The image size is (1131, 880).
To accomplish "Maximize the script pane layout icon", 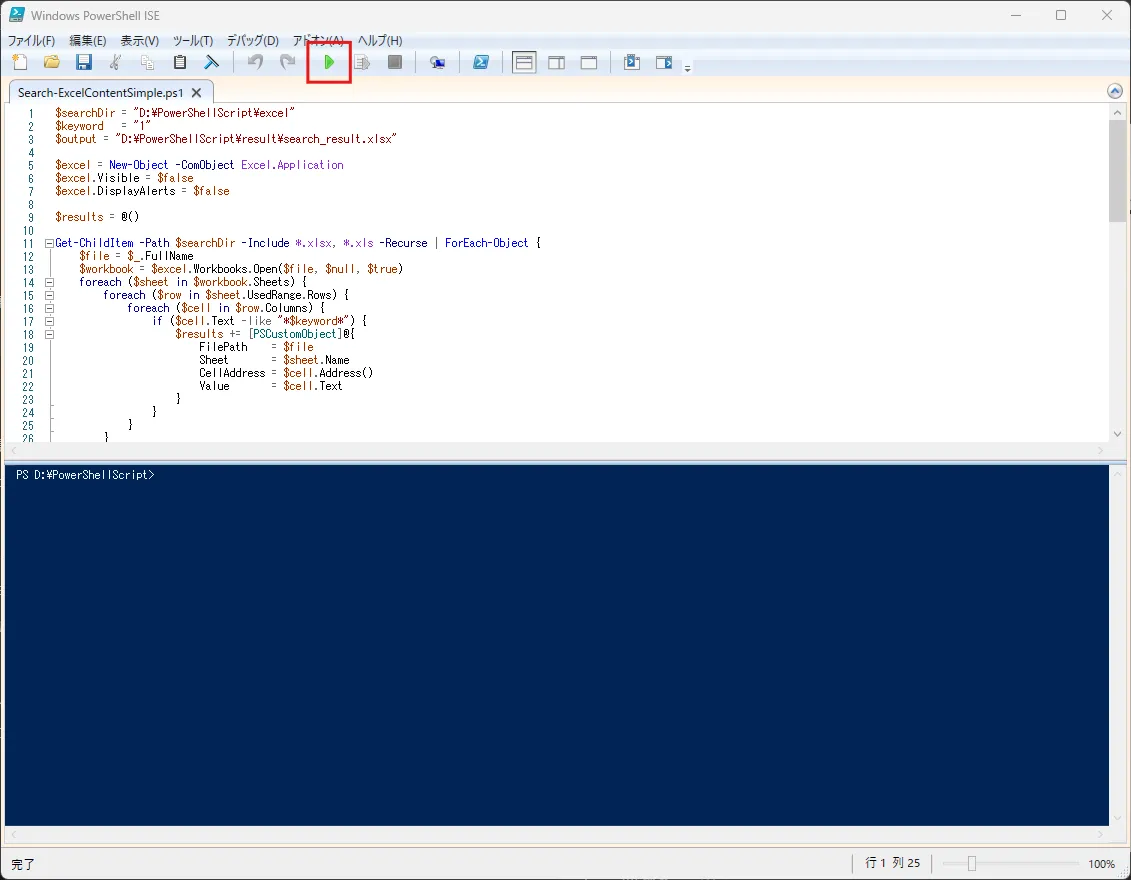I will coord(589,63).
